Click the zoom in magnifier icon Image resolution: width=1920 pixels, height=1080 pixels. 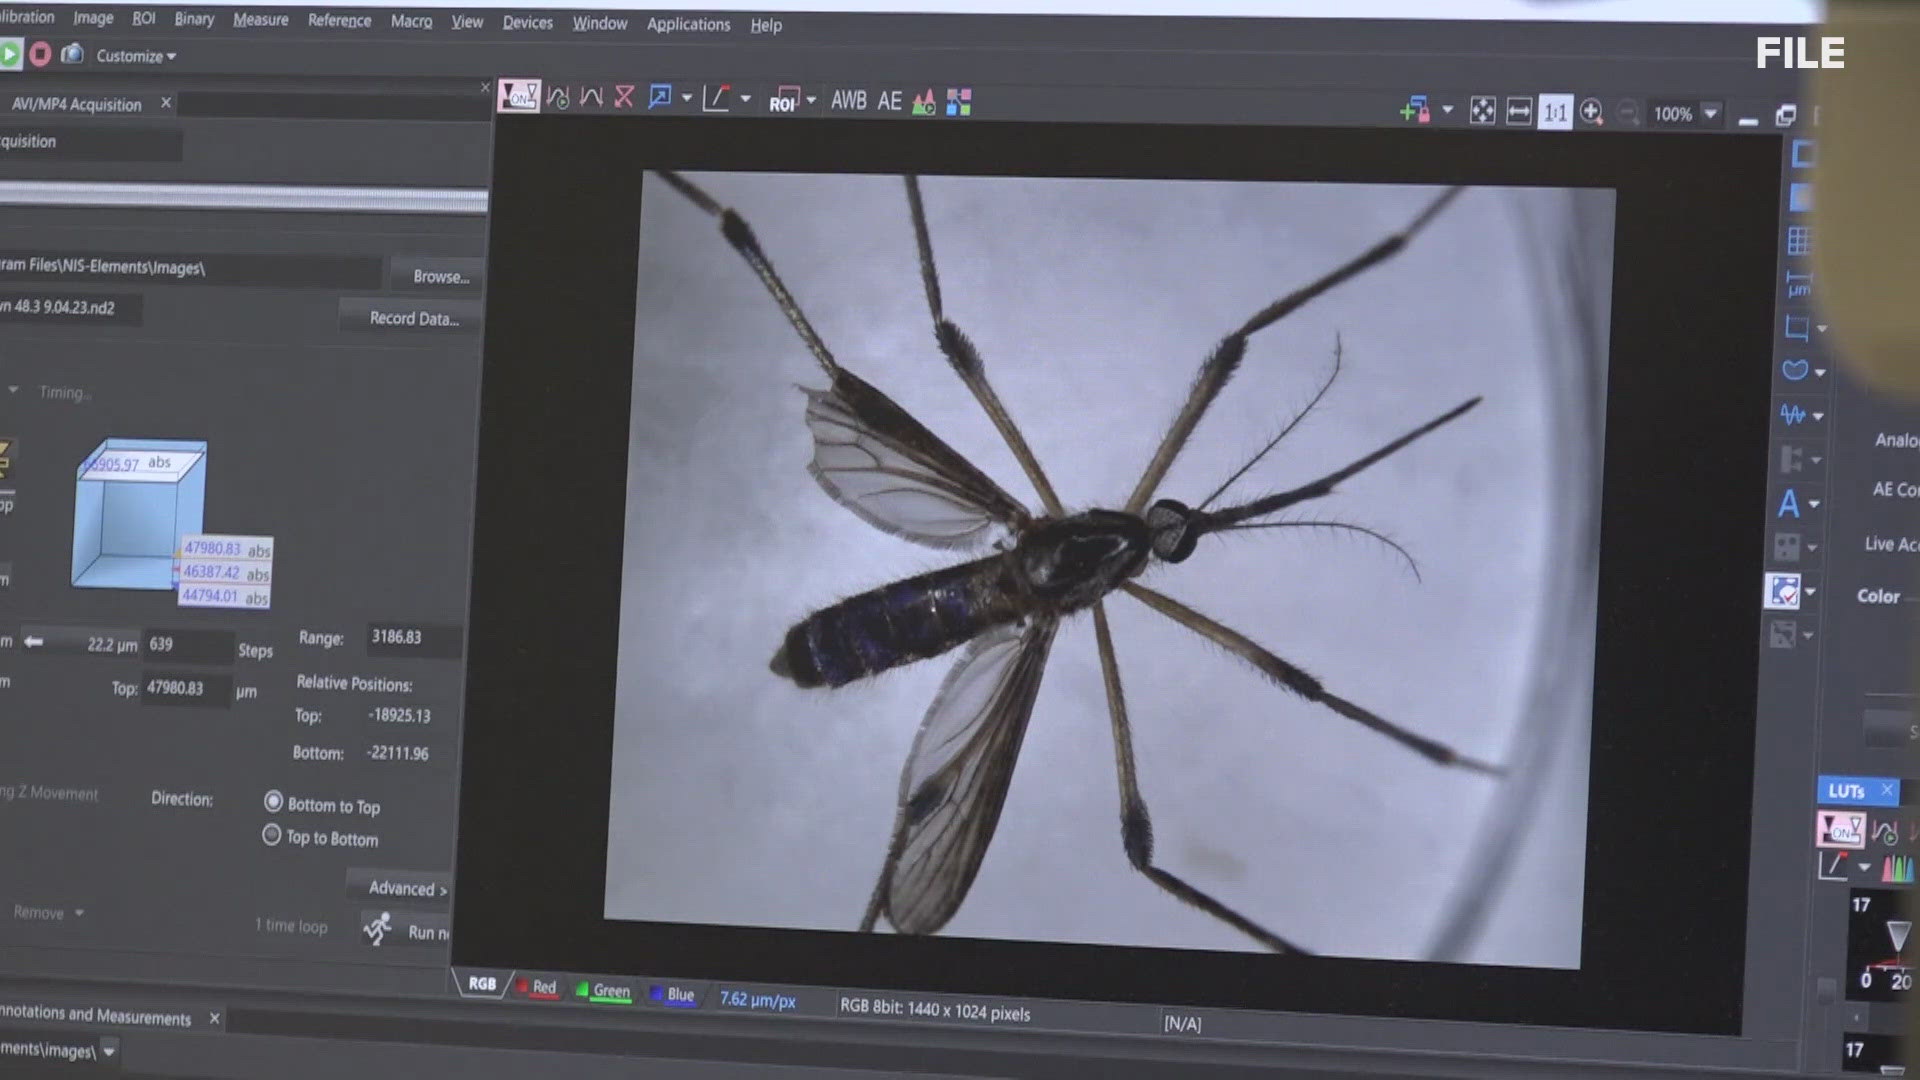[x=1591, y=113]
